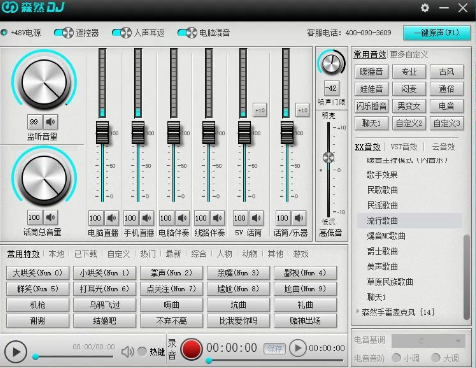Switch to the 云音效 tab
This screenshot has width=476, height=368.
coord(443,147)
